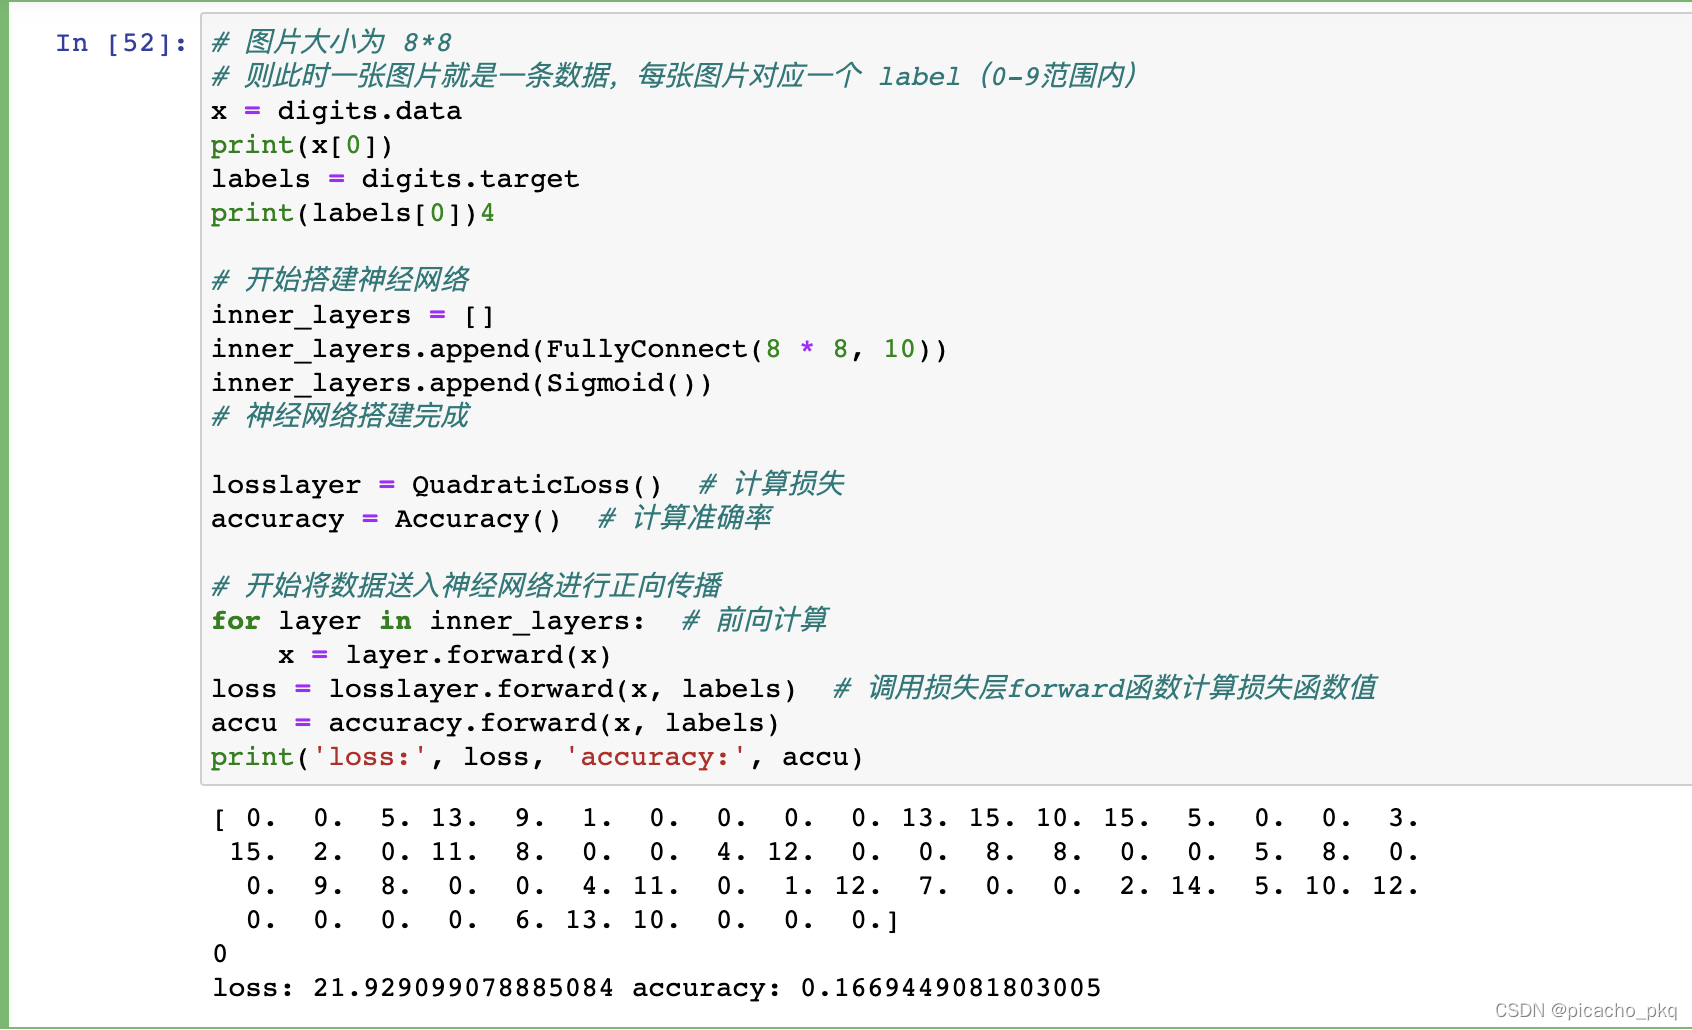Image resolution: width=1692 pixels, height=1030 pixels.
Task: Click the 'print(labels[0])' code line
Action: pos(353,213)
